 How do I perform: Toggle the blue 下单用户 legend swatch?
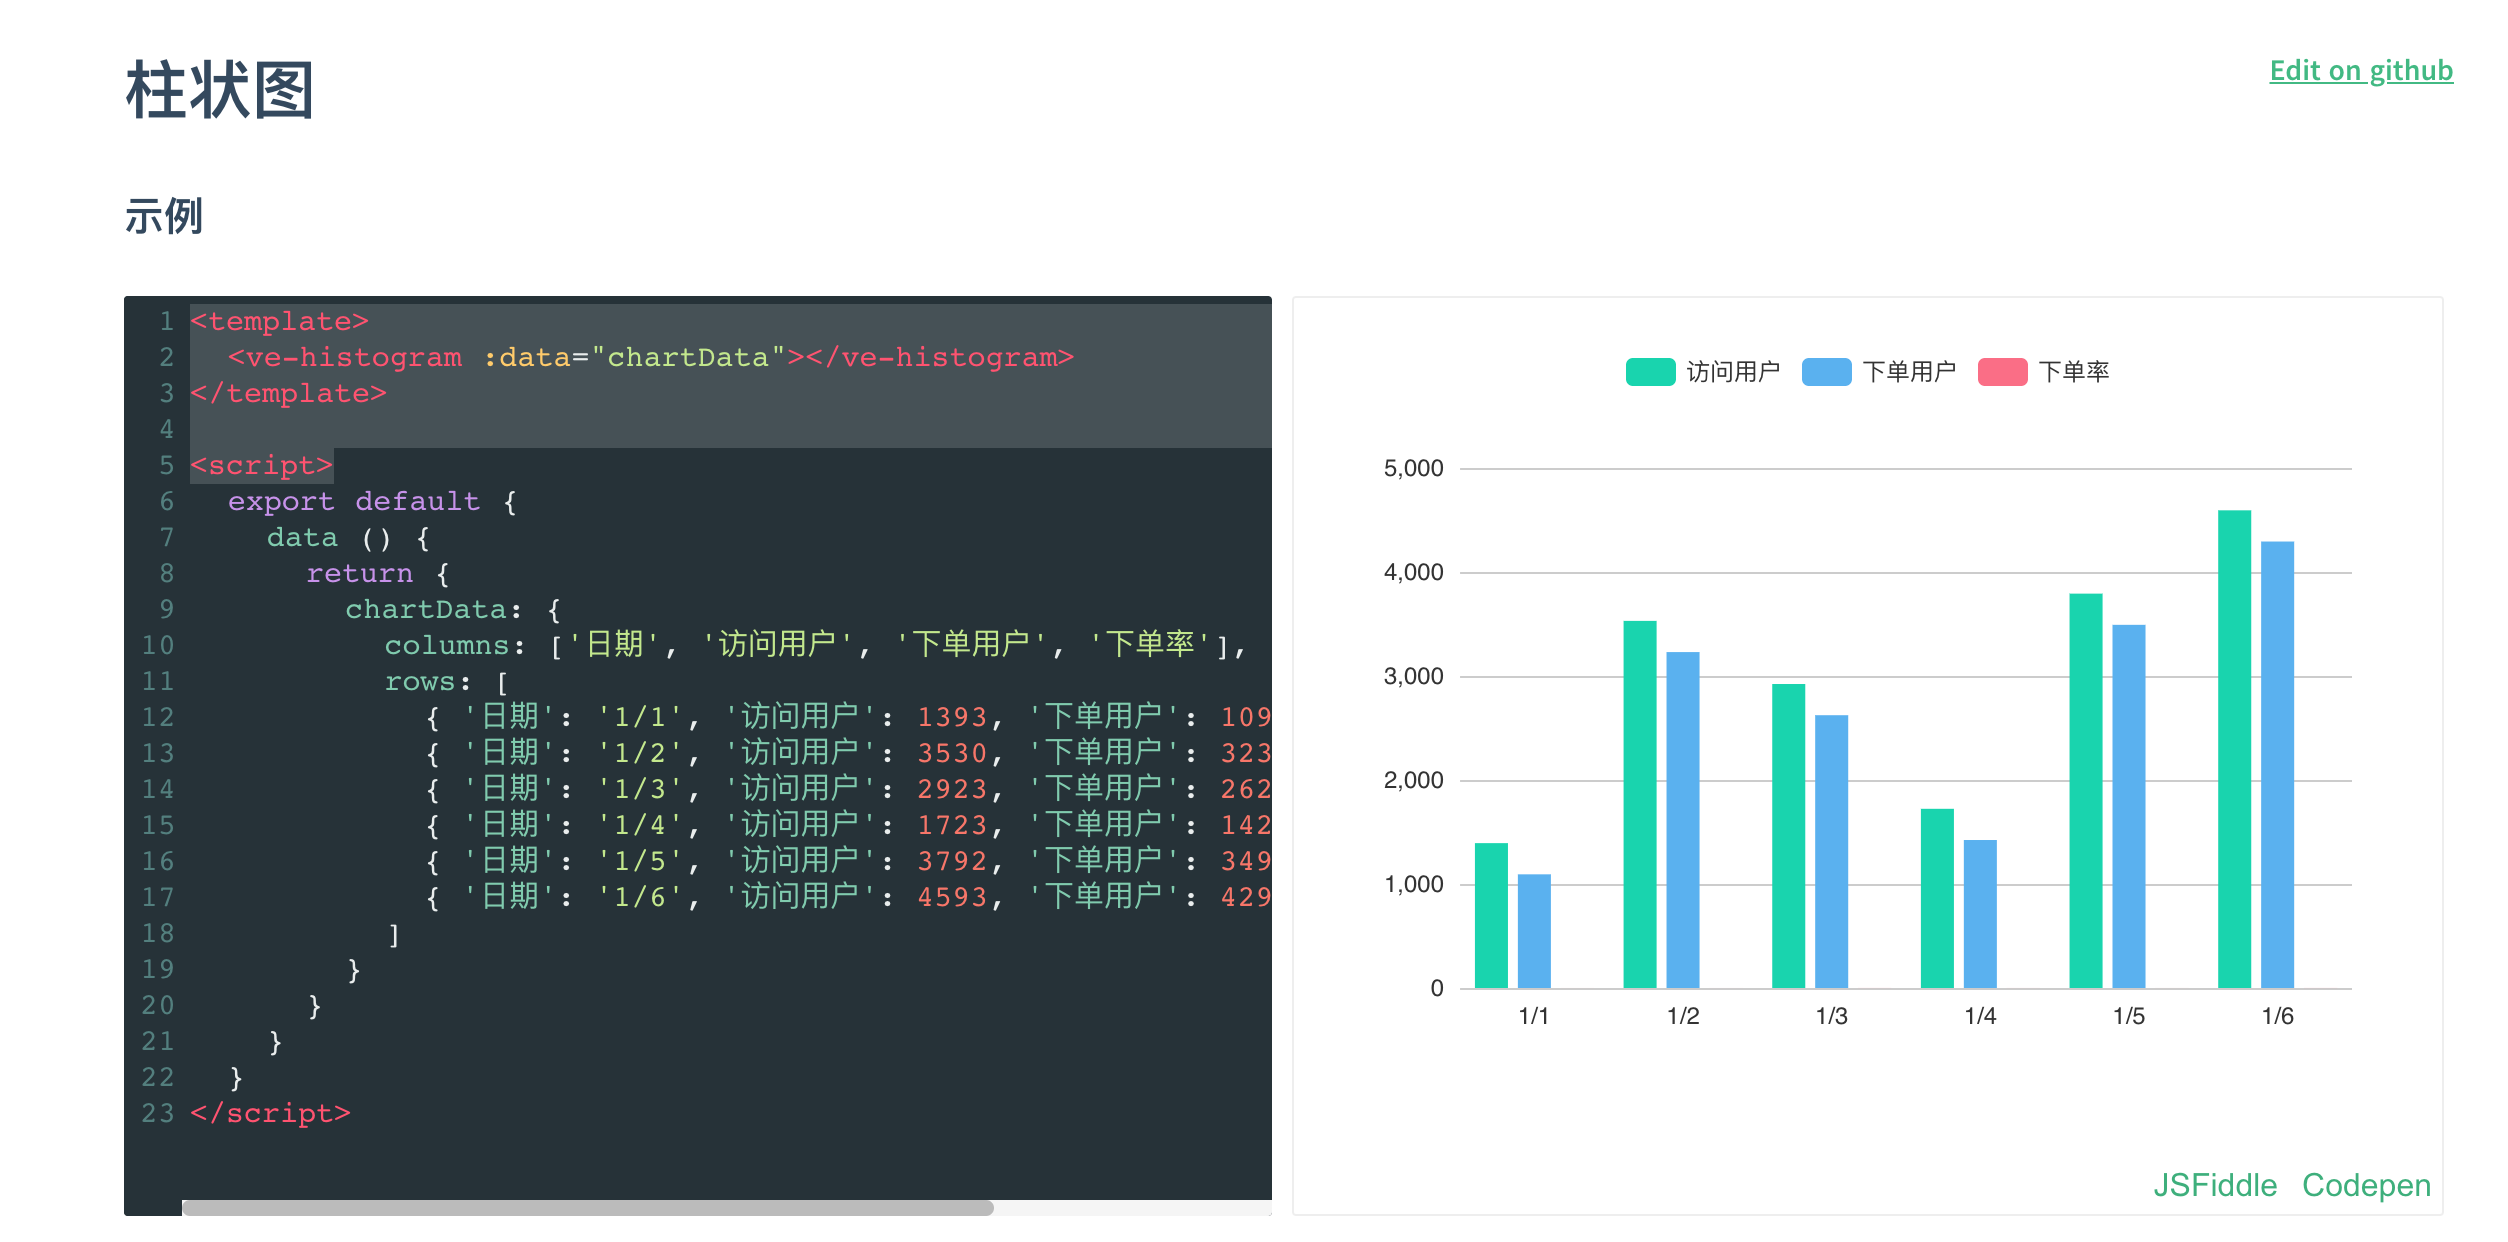(x=1826, y=372)
